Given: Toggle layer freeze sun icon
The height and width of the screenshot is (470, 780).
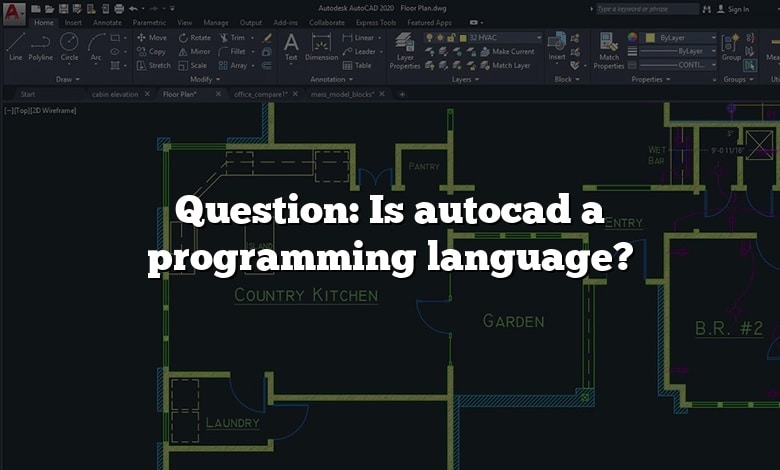Looking at the screenshot, I should [440, 37].
